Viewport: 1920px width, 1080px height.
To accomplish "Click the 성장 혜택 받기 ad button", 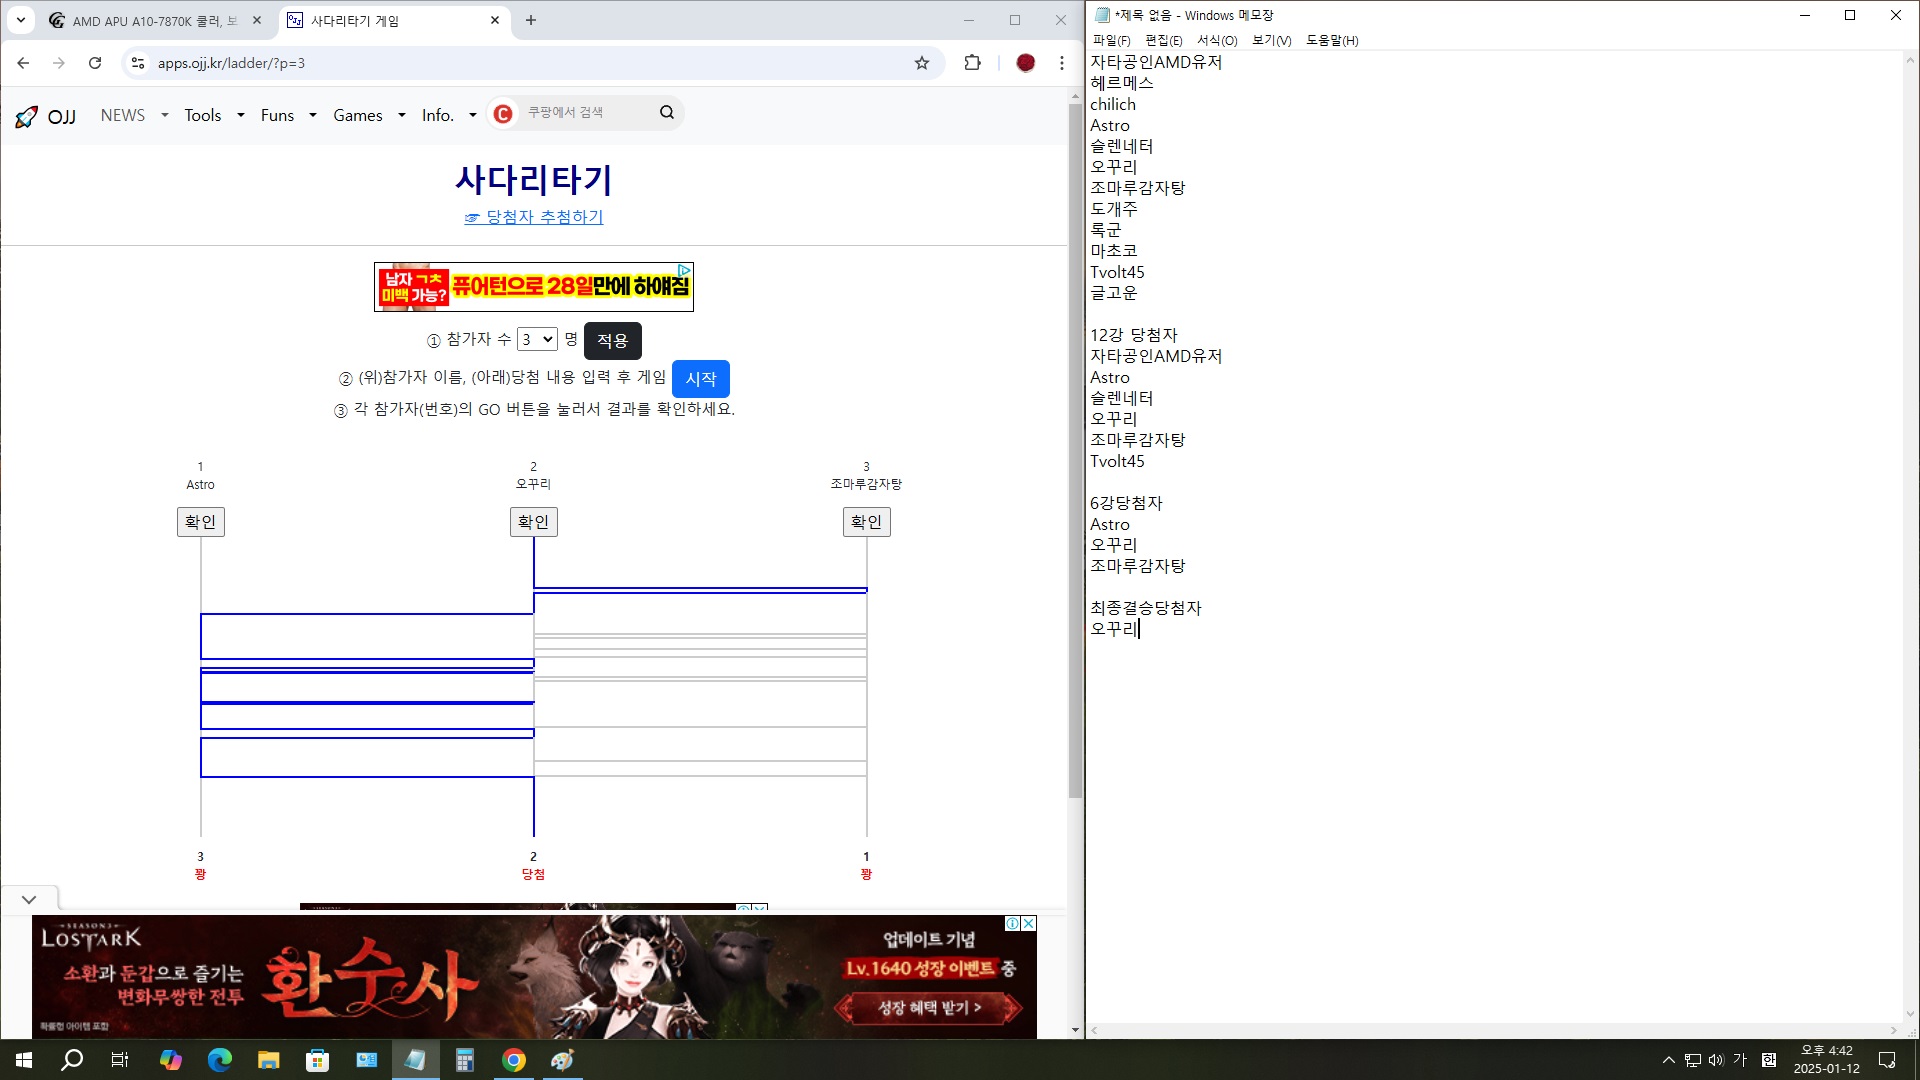I will 930,1007.
